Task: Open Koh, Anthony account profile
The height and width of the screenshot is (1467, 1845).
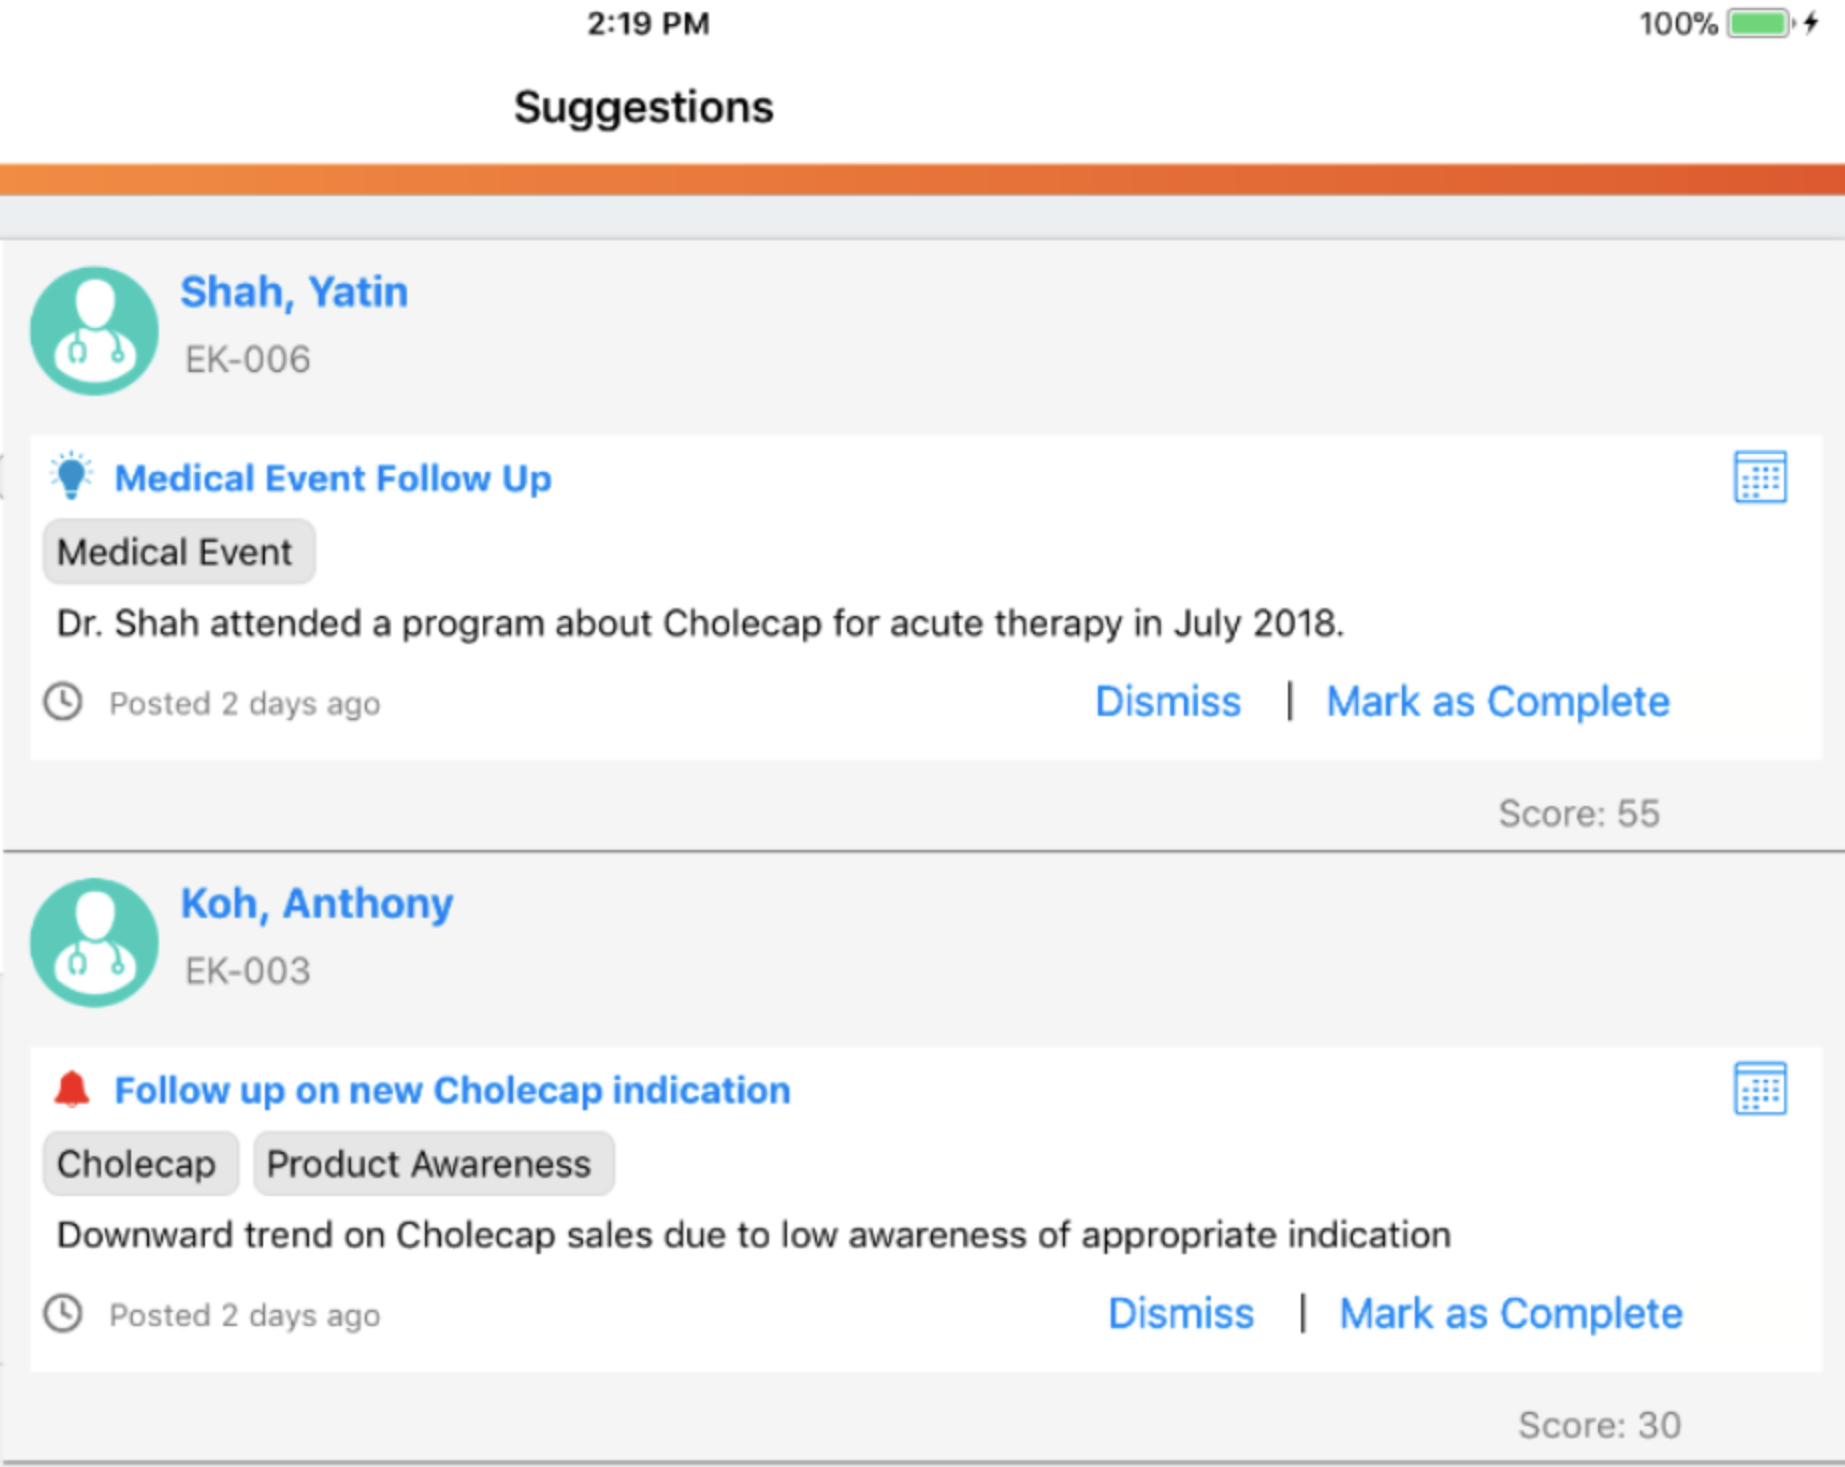Action: point(316,903)
